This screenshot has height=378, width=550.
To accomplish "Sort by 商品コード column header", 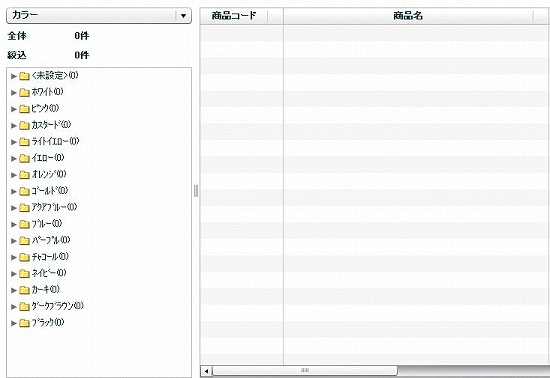I will click(234, 16).
